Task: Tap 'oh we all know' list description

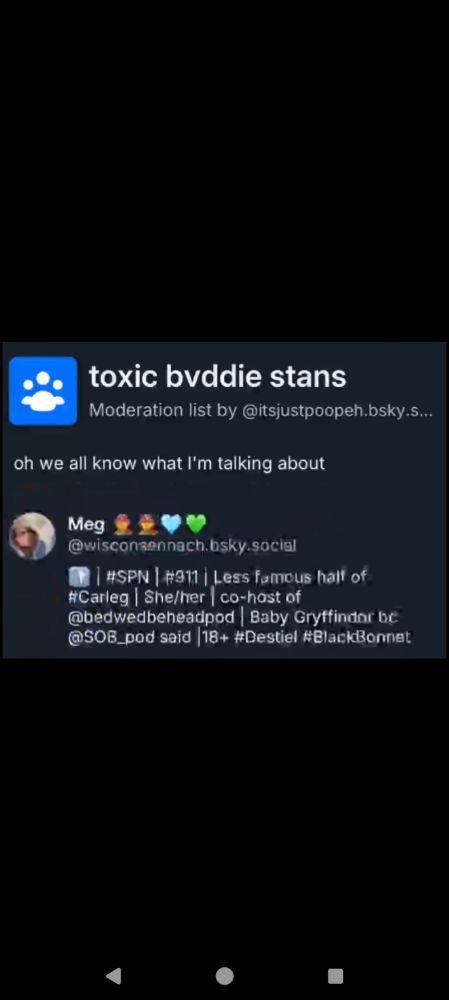Action: (169, 463)
